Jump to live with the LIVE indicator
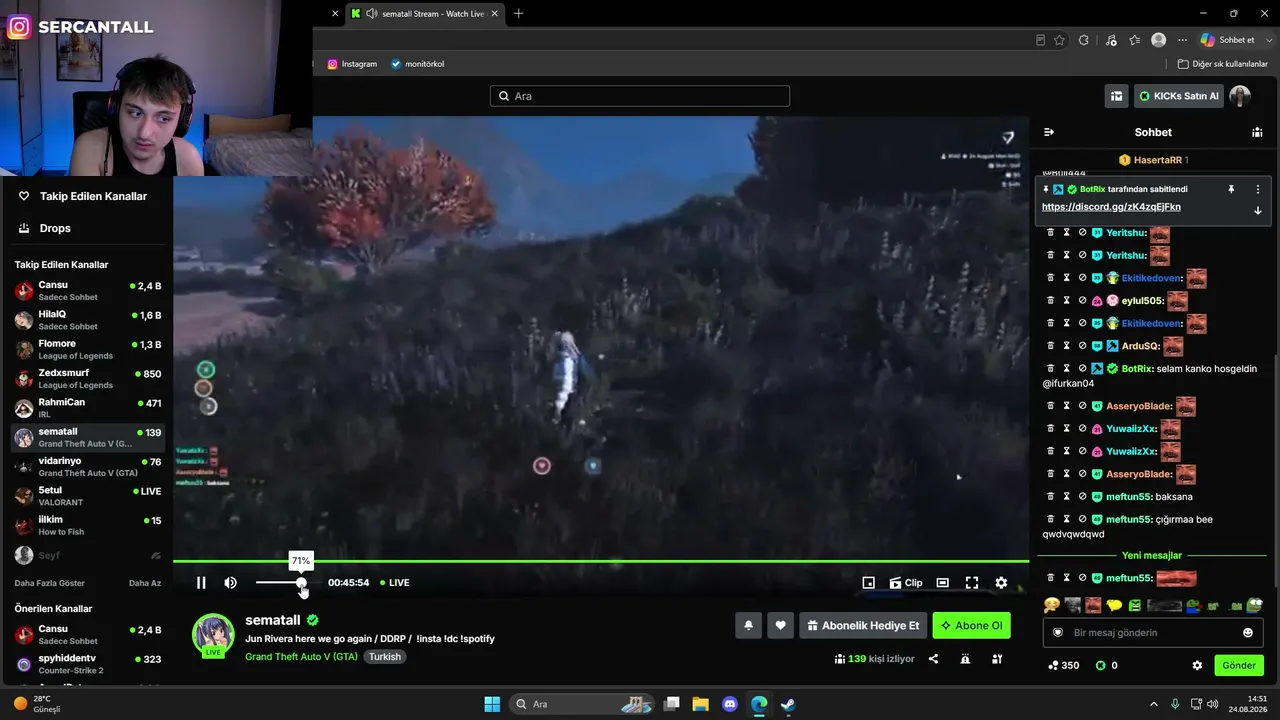Screen dimensions: 1280x720 tap(395, 583)
